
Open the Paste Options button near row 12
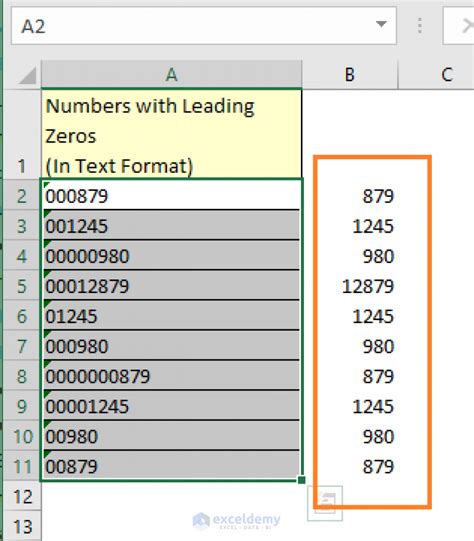coord(325,503)
